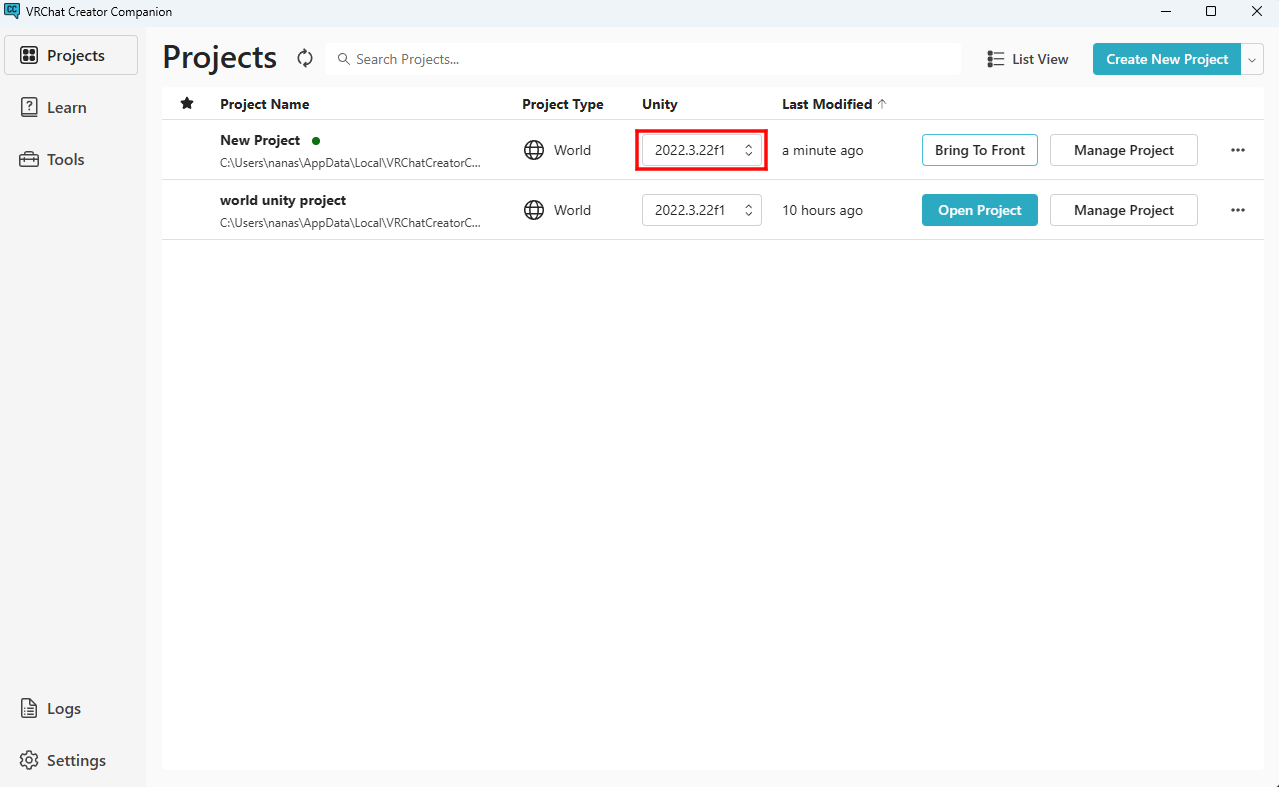Image resolution: width=1279 pixels, height=787 pixels.
Task: Focus the Search Projects input field
Action: point(643,59)
